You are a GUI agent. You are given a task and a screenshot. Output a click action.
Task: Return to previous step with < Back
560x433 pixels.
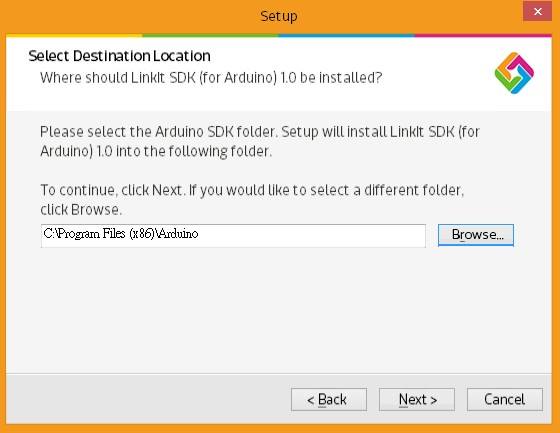(329, 399)
